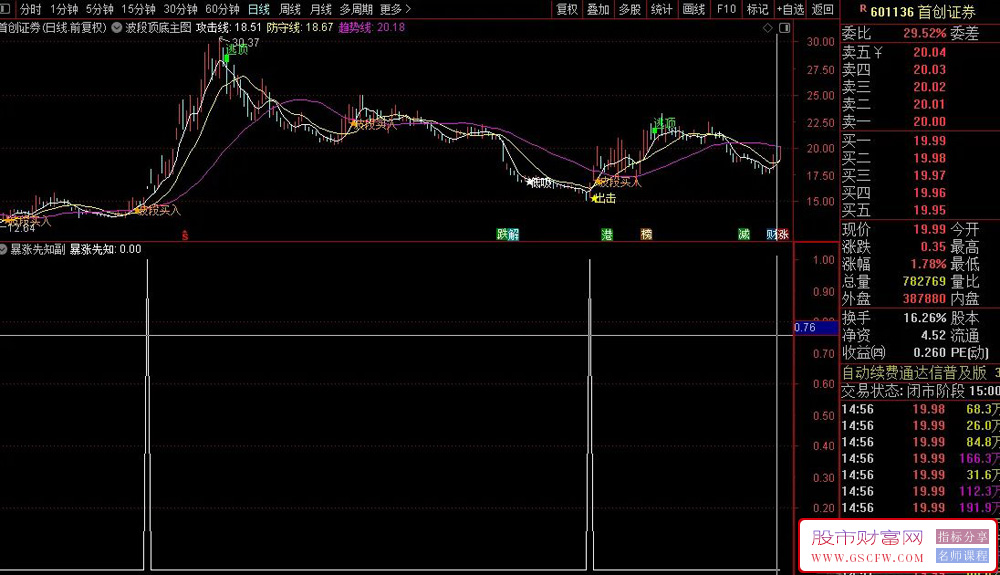Open the 统计 statistics tool
Screen dimensions: 1000x575
point(661,10)
